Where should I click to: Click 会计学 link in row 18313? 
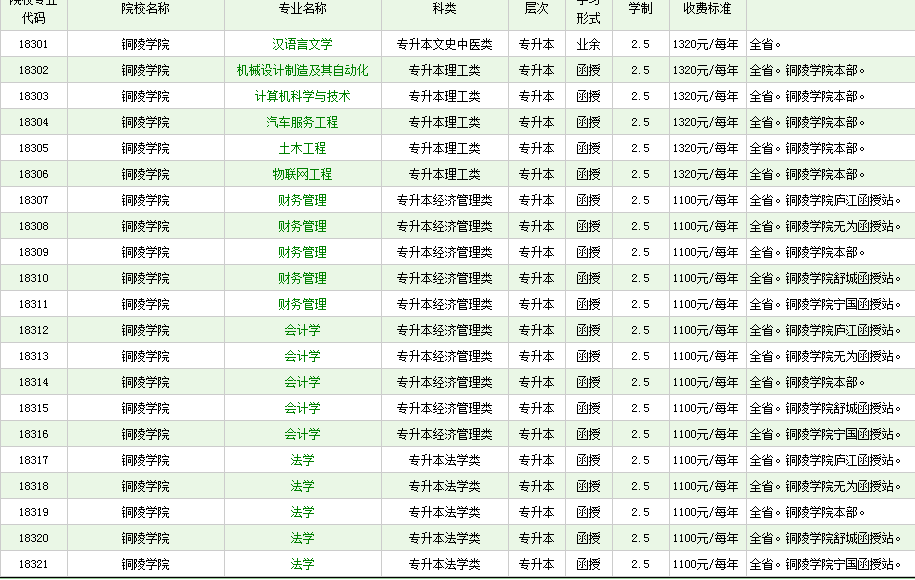click(x=302, y=357)
